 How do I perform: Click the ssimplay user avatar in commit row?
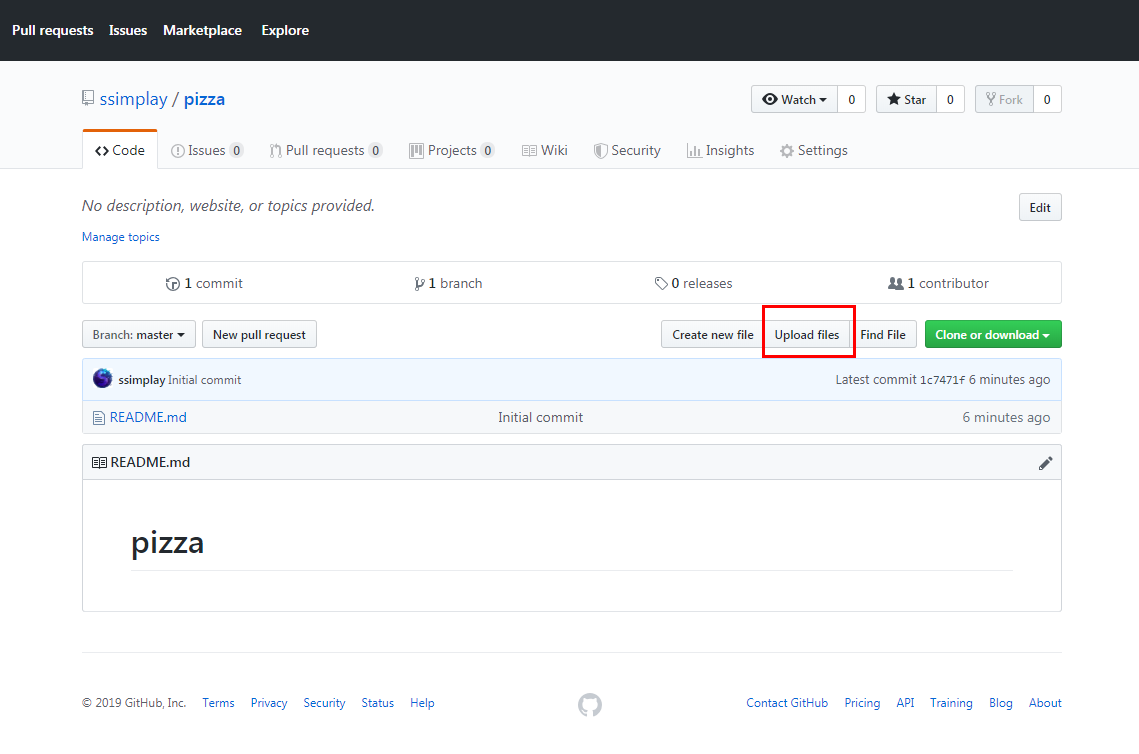(x=102, y=378)
